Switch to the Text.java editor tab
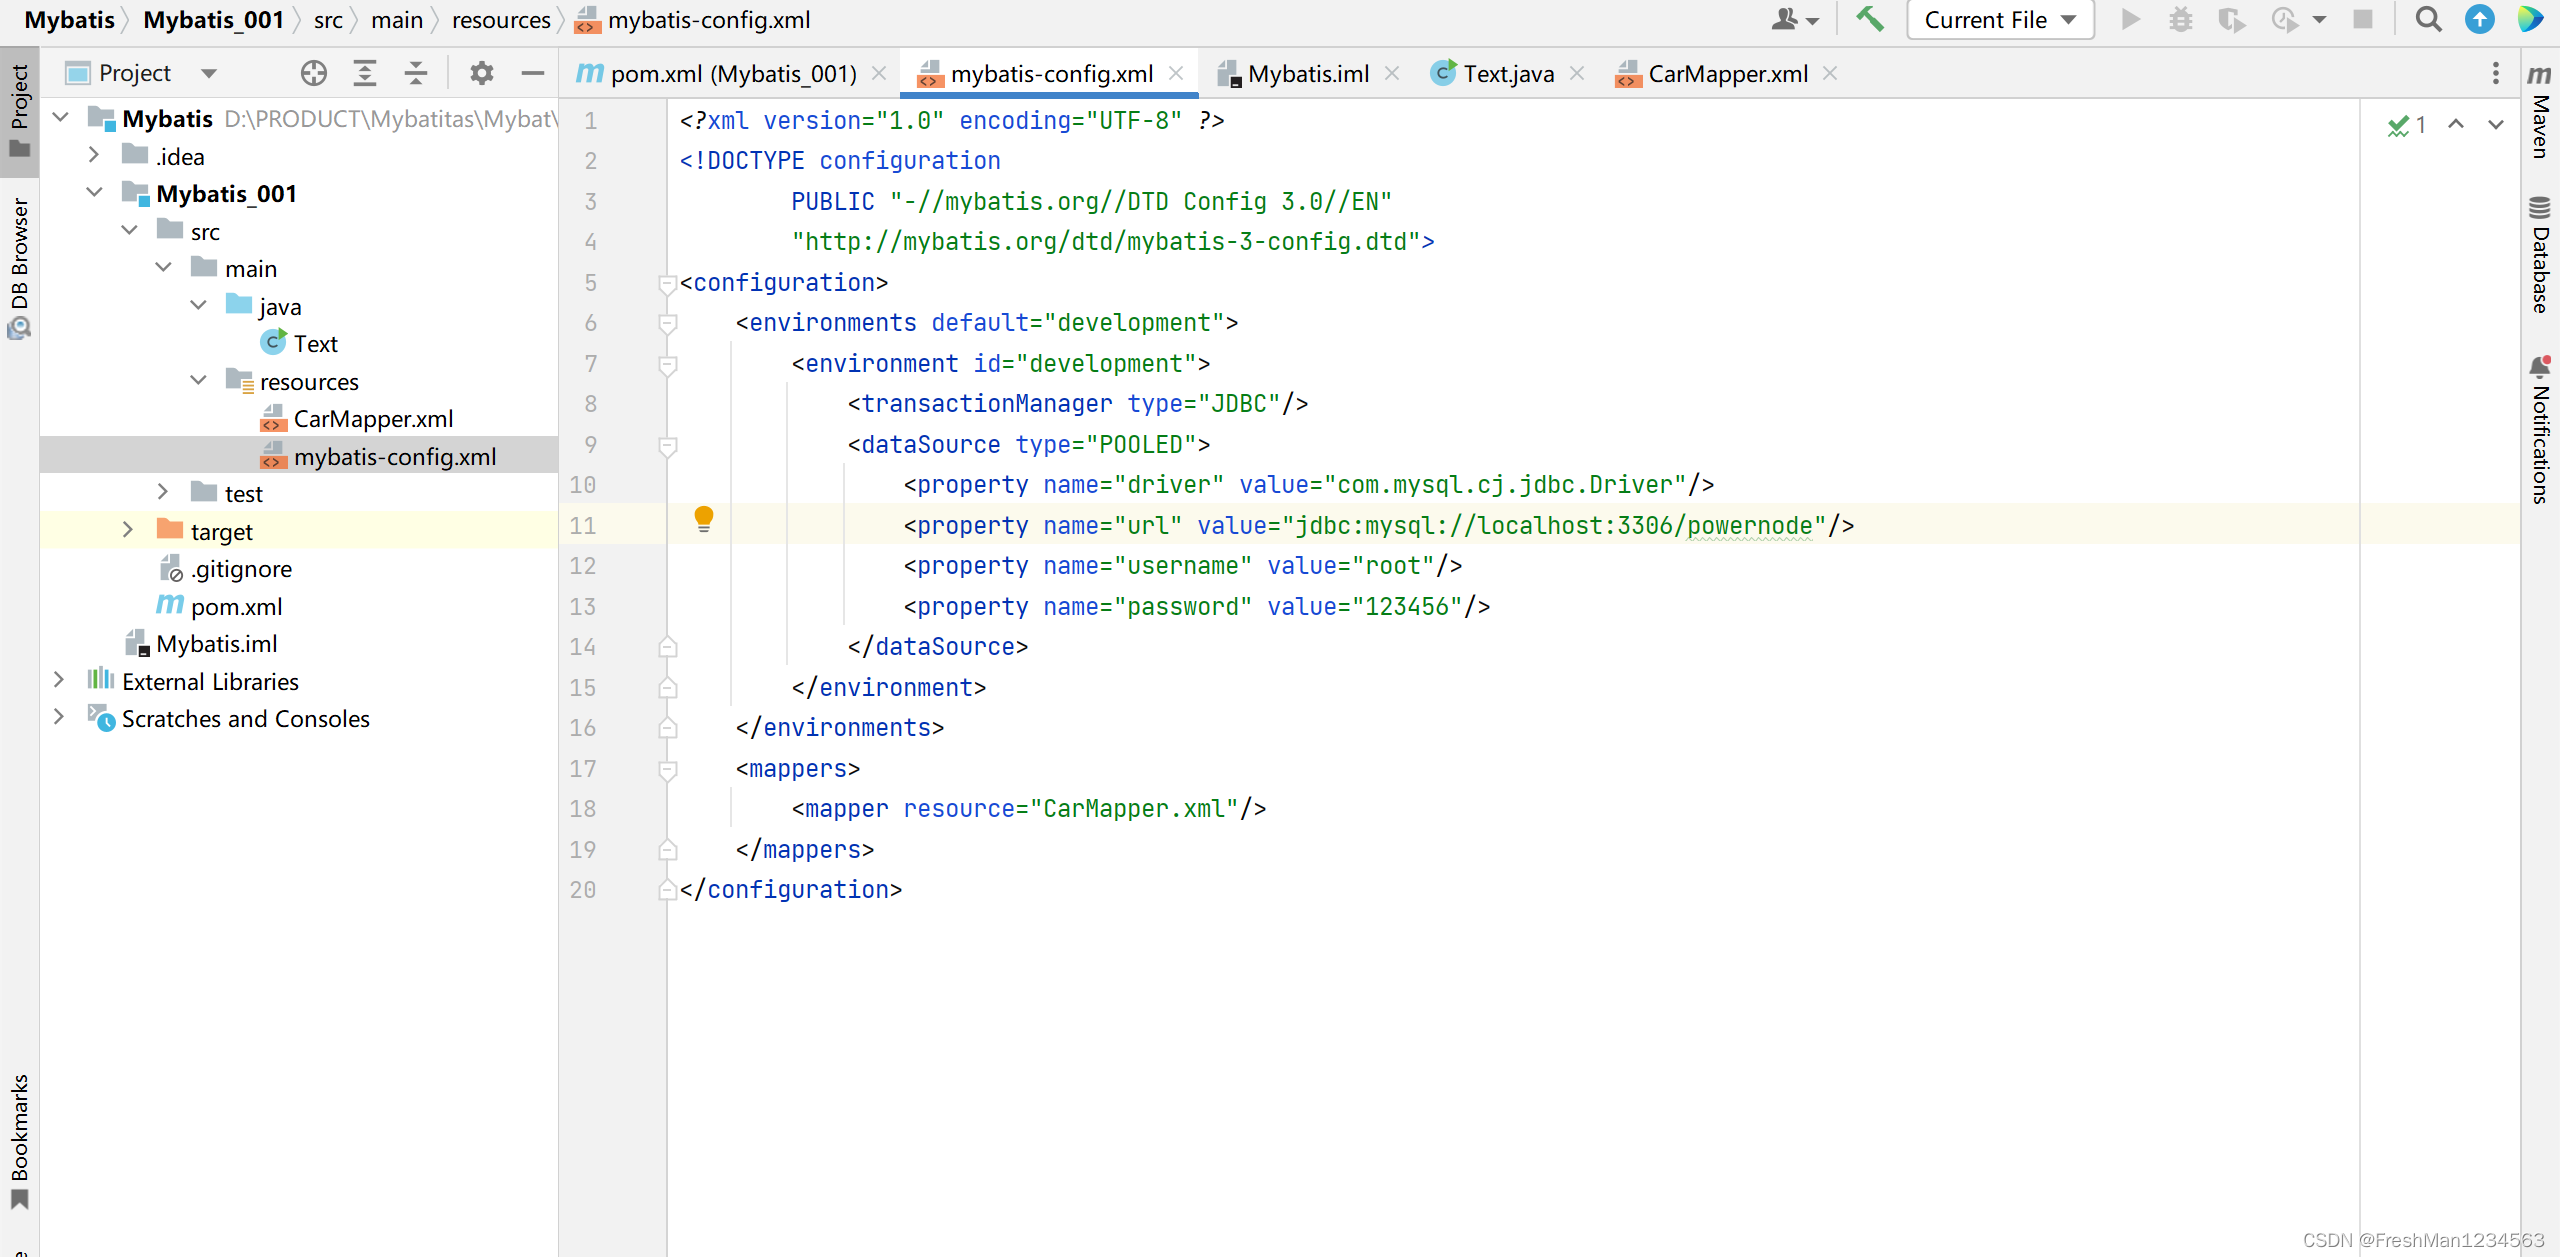Viewport: 2560px width, 1257px height. (1507, 73)
